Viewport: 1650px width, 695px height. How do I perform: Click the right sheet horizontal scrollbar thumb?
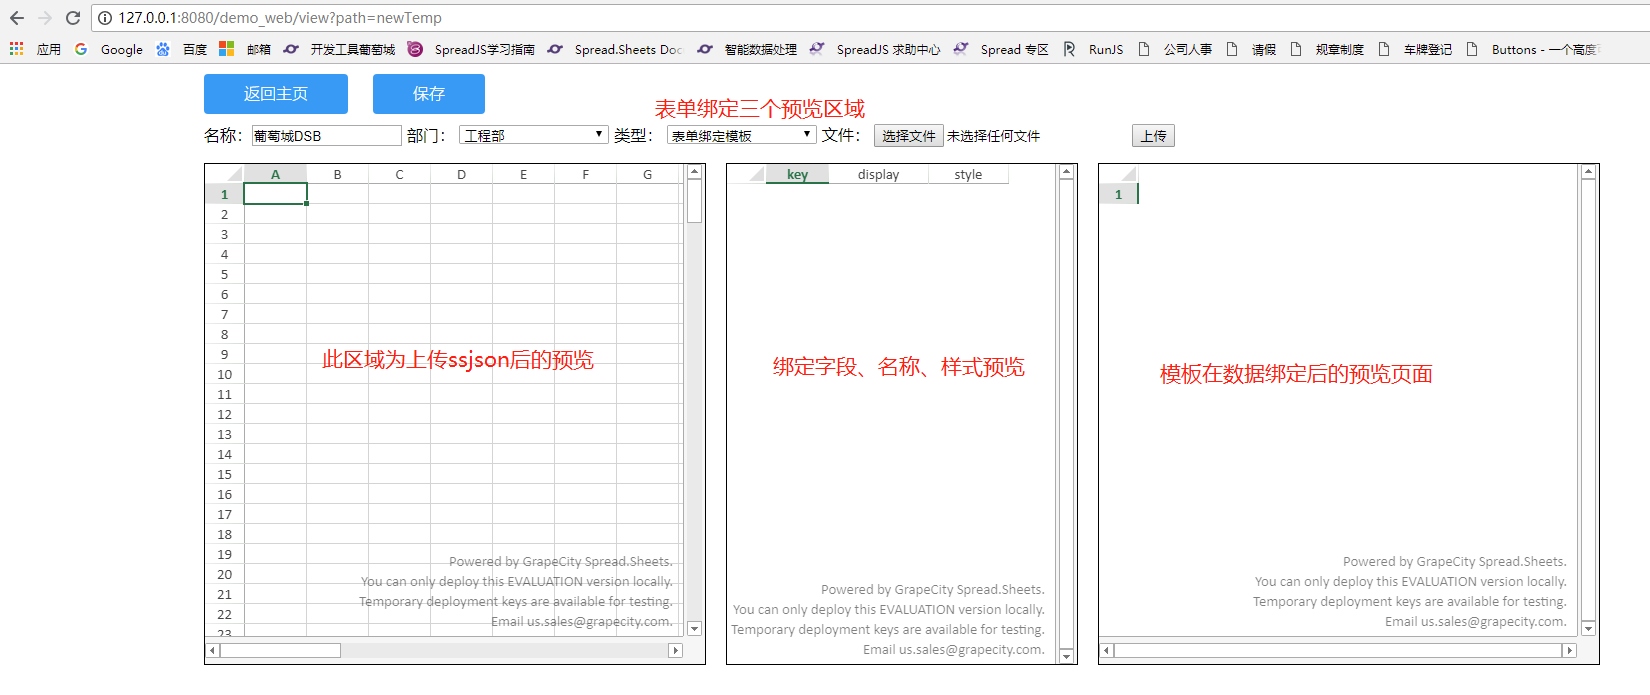click(1338, 650)
